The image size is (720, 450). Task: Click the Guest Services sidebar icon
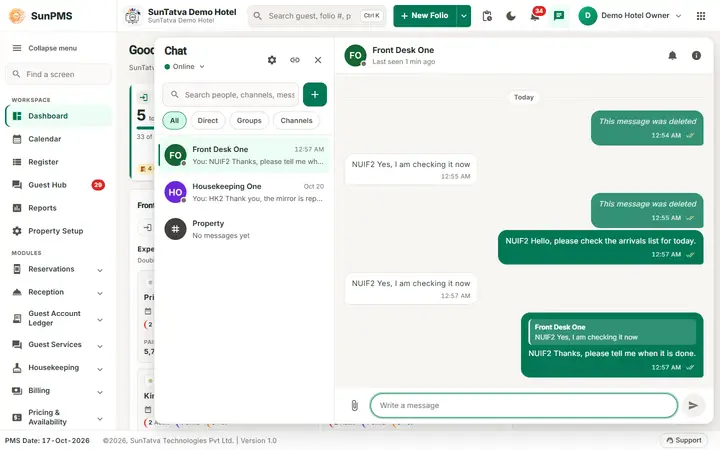click(17, 345)
